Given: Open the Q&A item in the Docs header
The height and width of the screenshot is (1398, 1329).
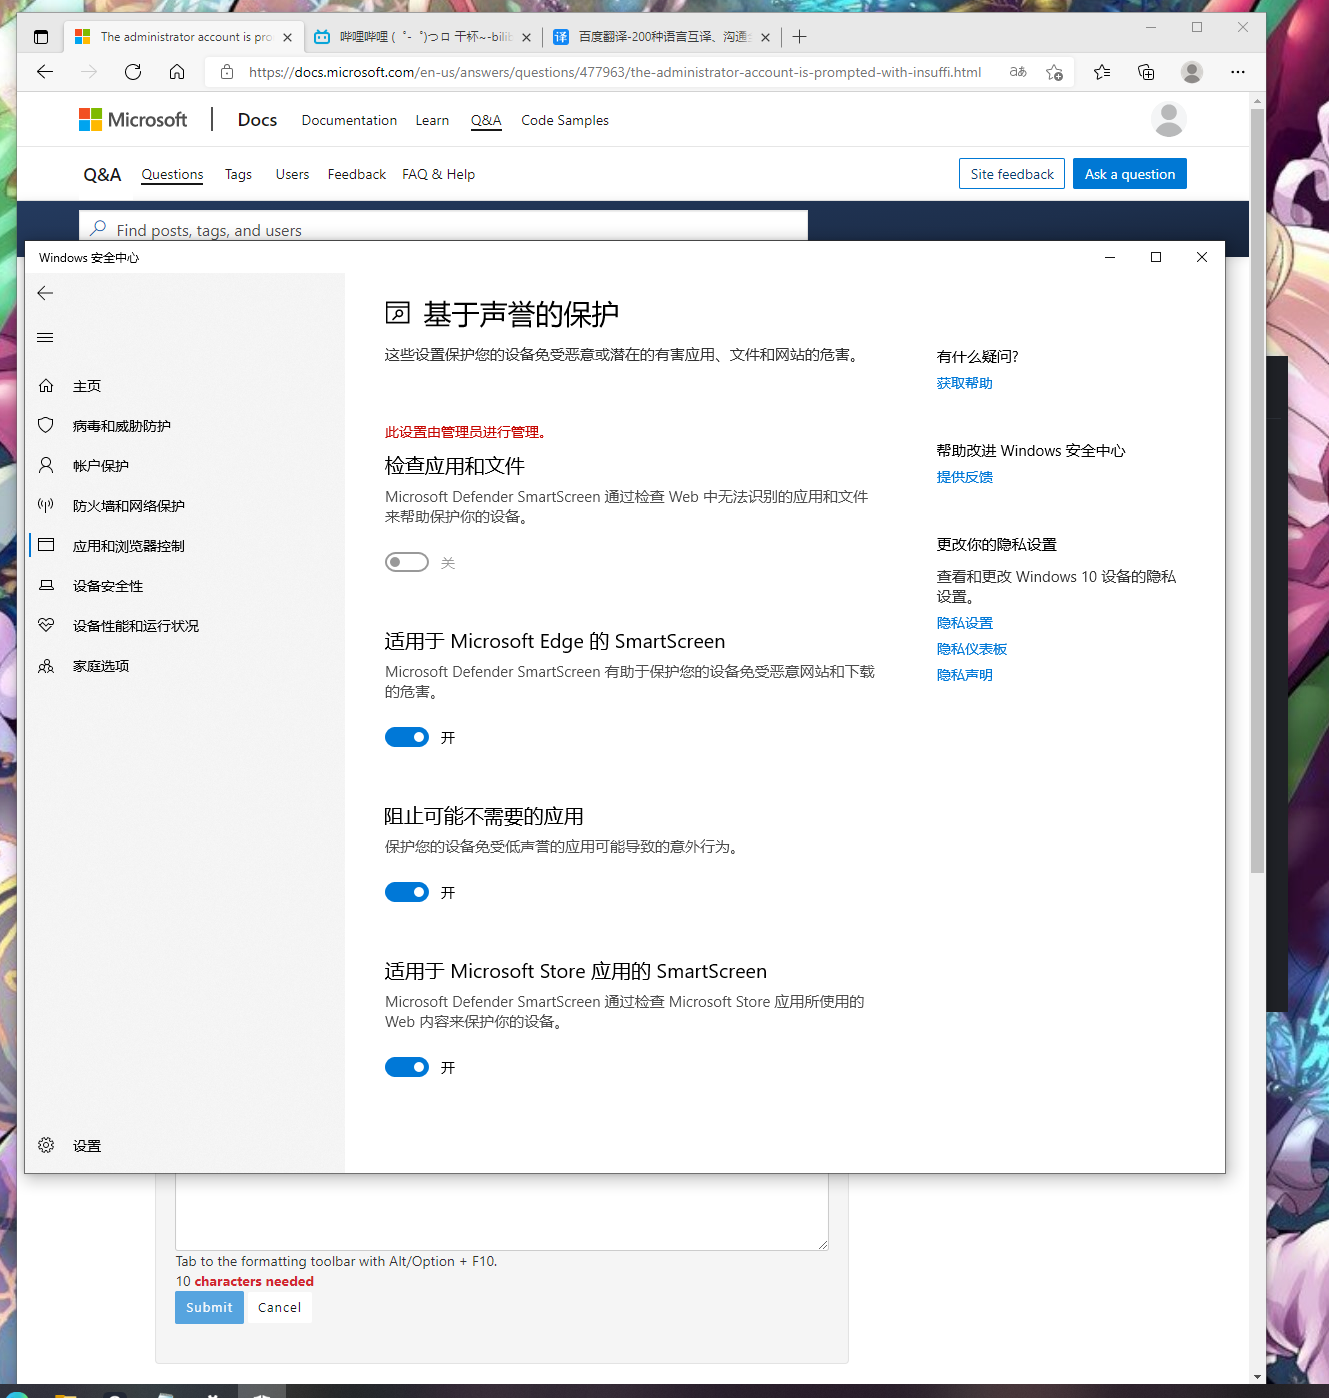Looking at the screenshot, I should tap(486, 120).
